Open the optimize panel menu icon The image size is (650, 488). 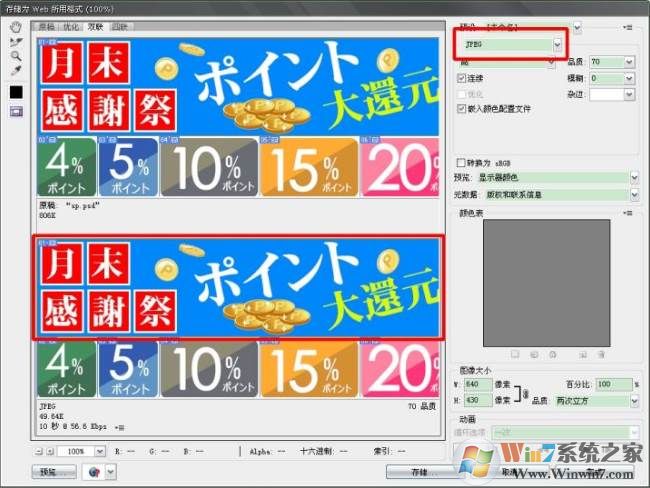pyautogui.click(x=628, y=28)
